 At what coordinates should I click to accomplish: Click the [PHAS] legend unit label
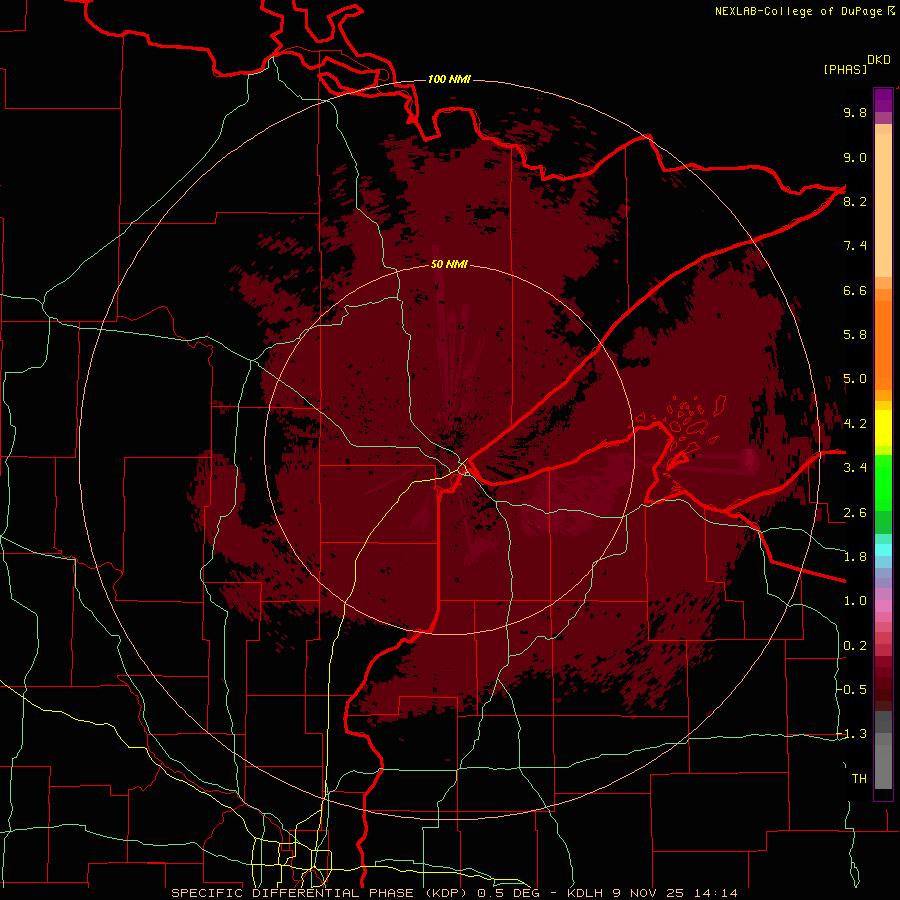point(845,69)
